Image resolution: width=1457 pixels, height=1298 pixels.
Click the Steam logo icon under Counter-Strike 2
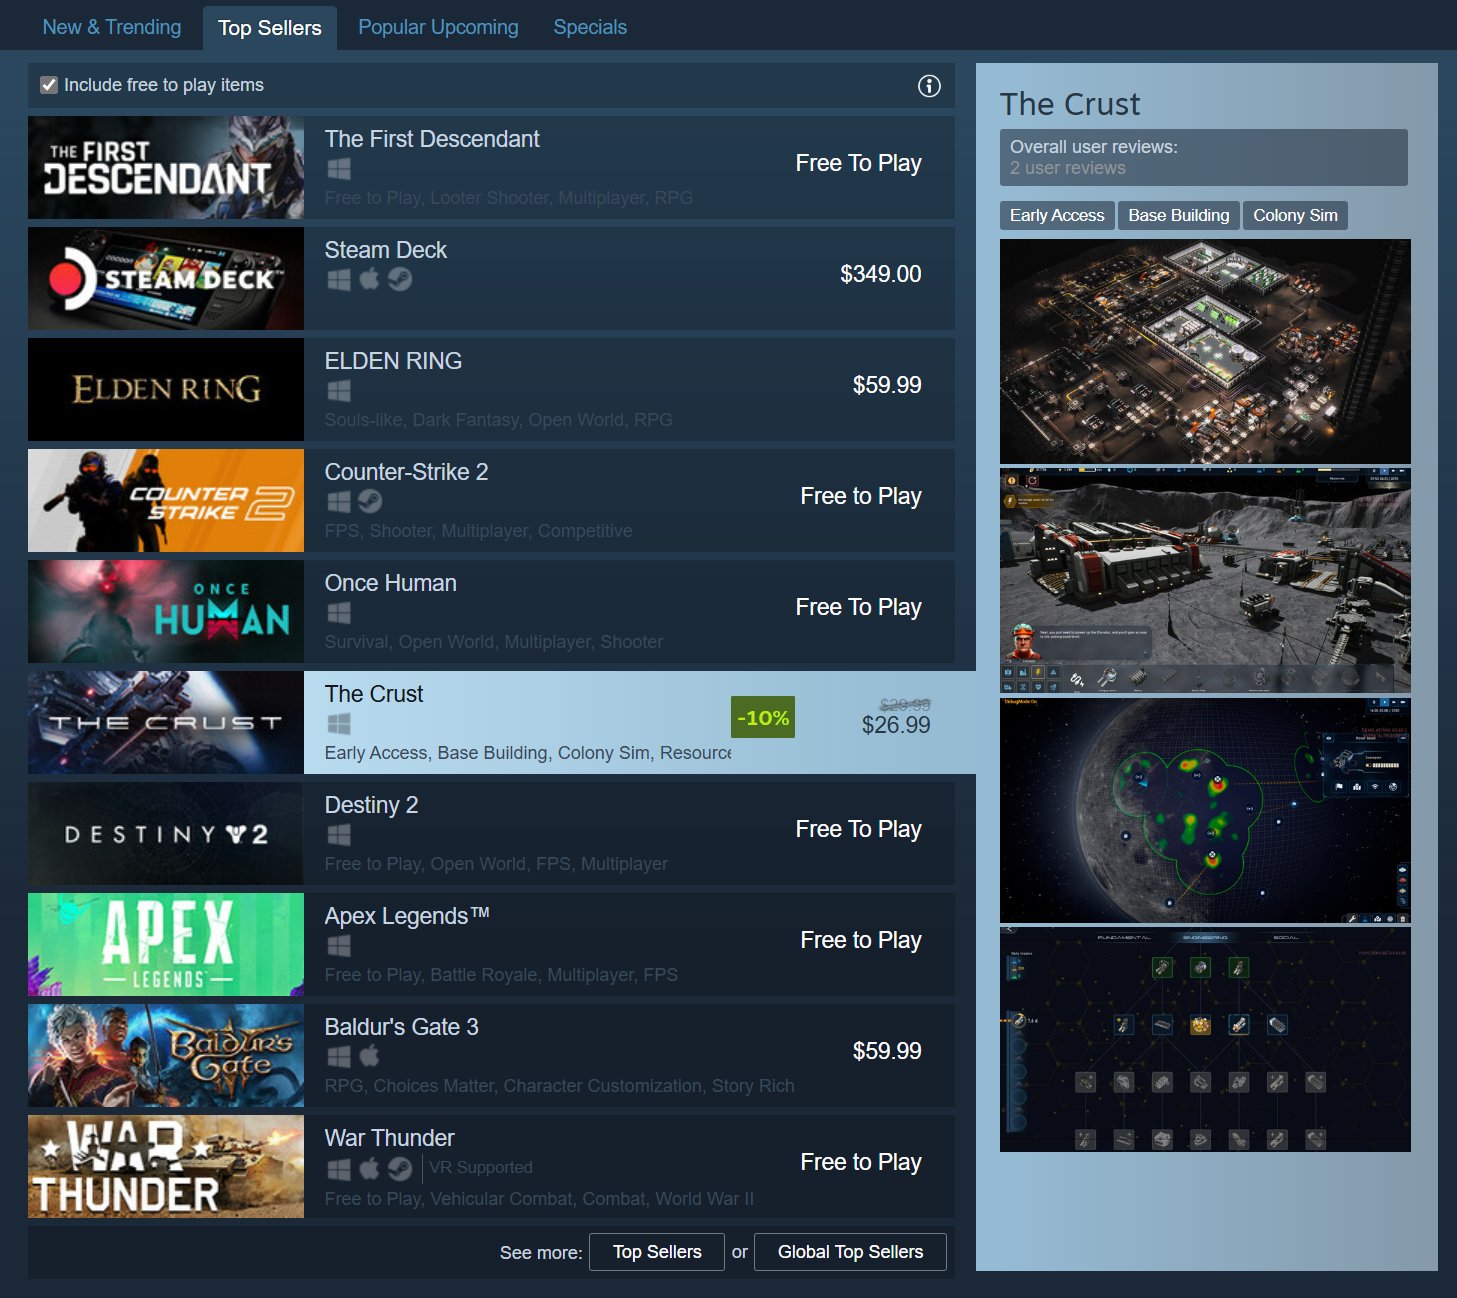click(x=370, y=501)
